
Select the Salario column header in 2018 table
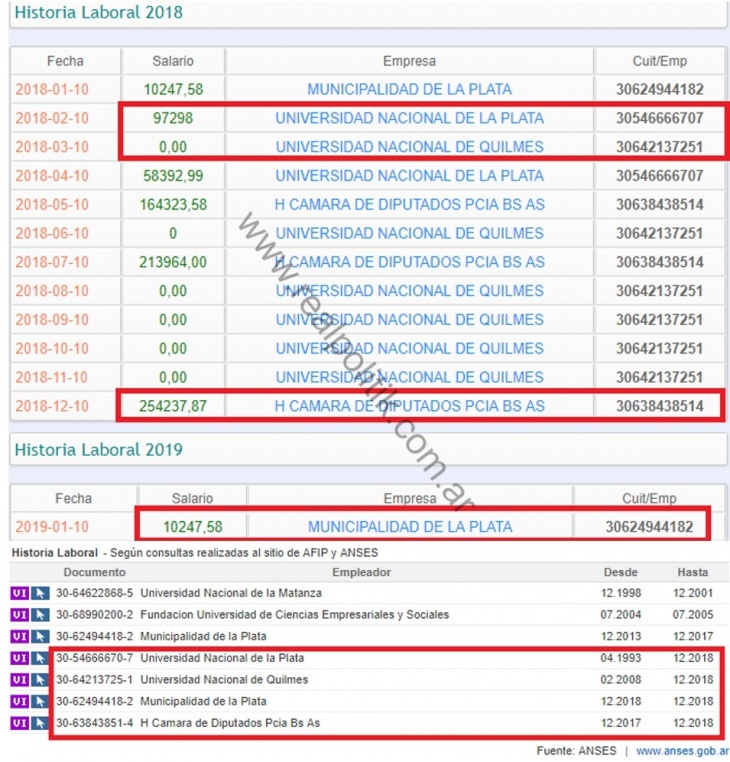click(x=173, y=61)
